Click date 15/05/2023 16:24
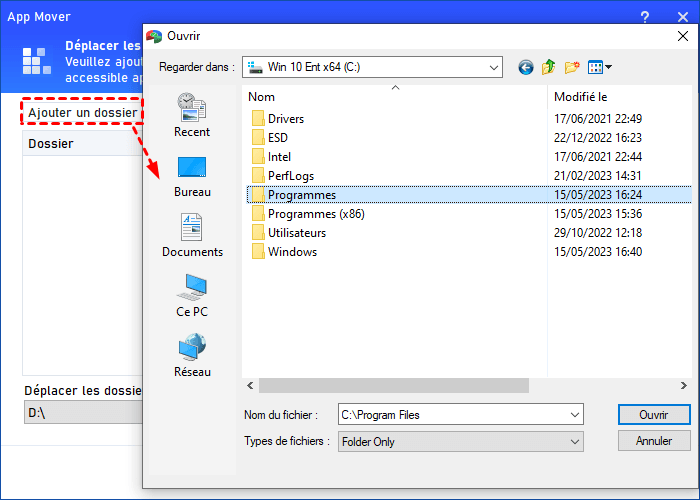The image size is (700, 500). click(598, 195)
